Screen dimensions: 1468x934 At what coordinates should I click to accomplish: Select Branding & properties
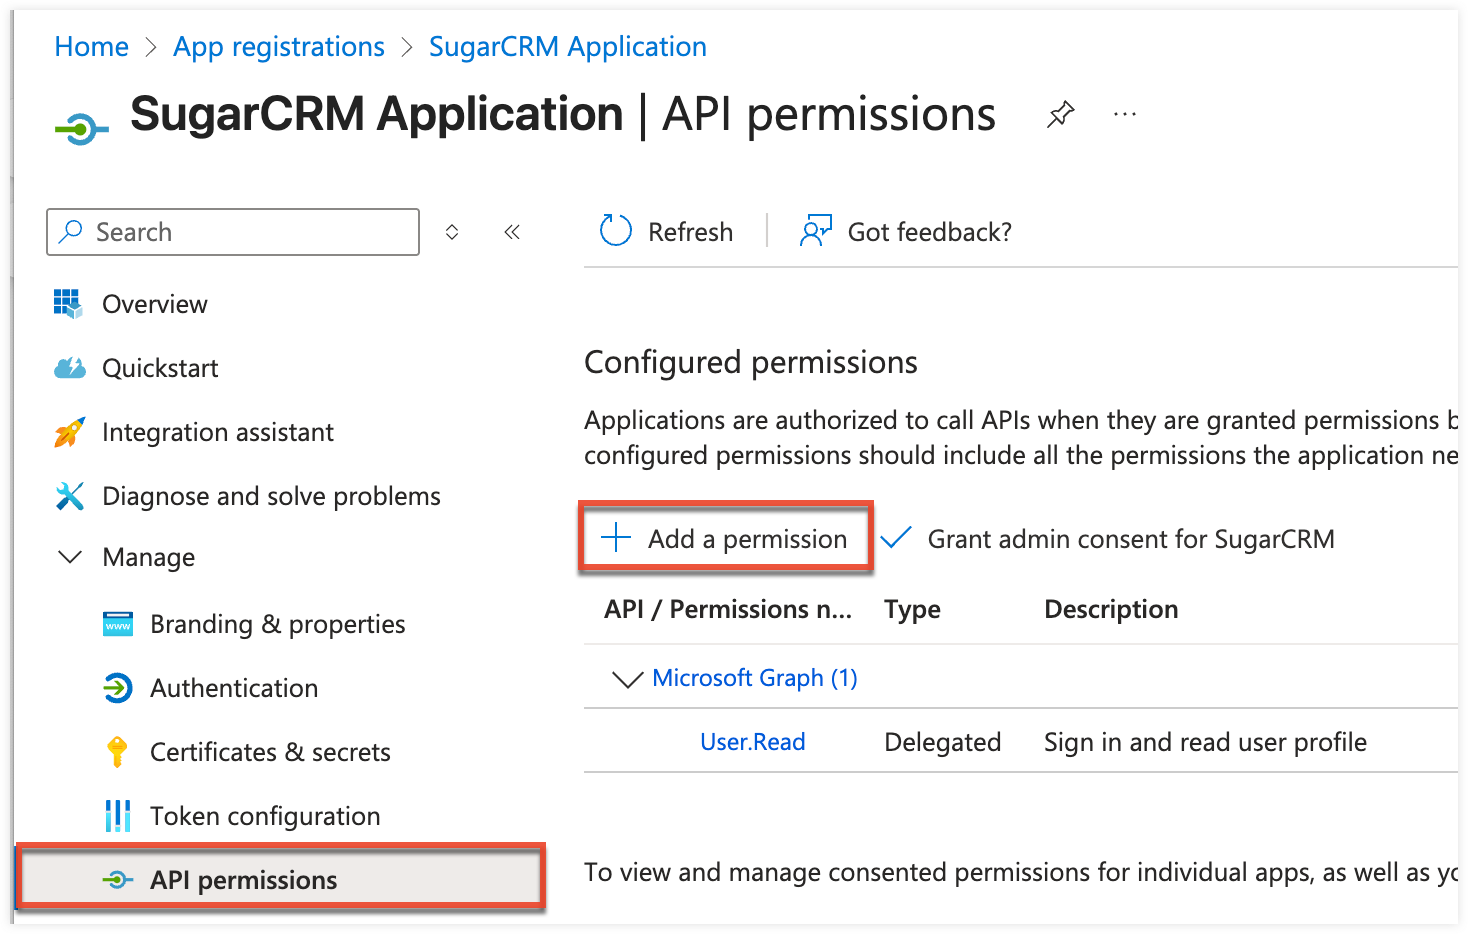pos(277,623)
